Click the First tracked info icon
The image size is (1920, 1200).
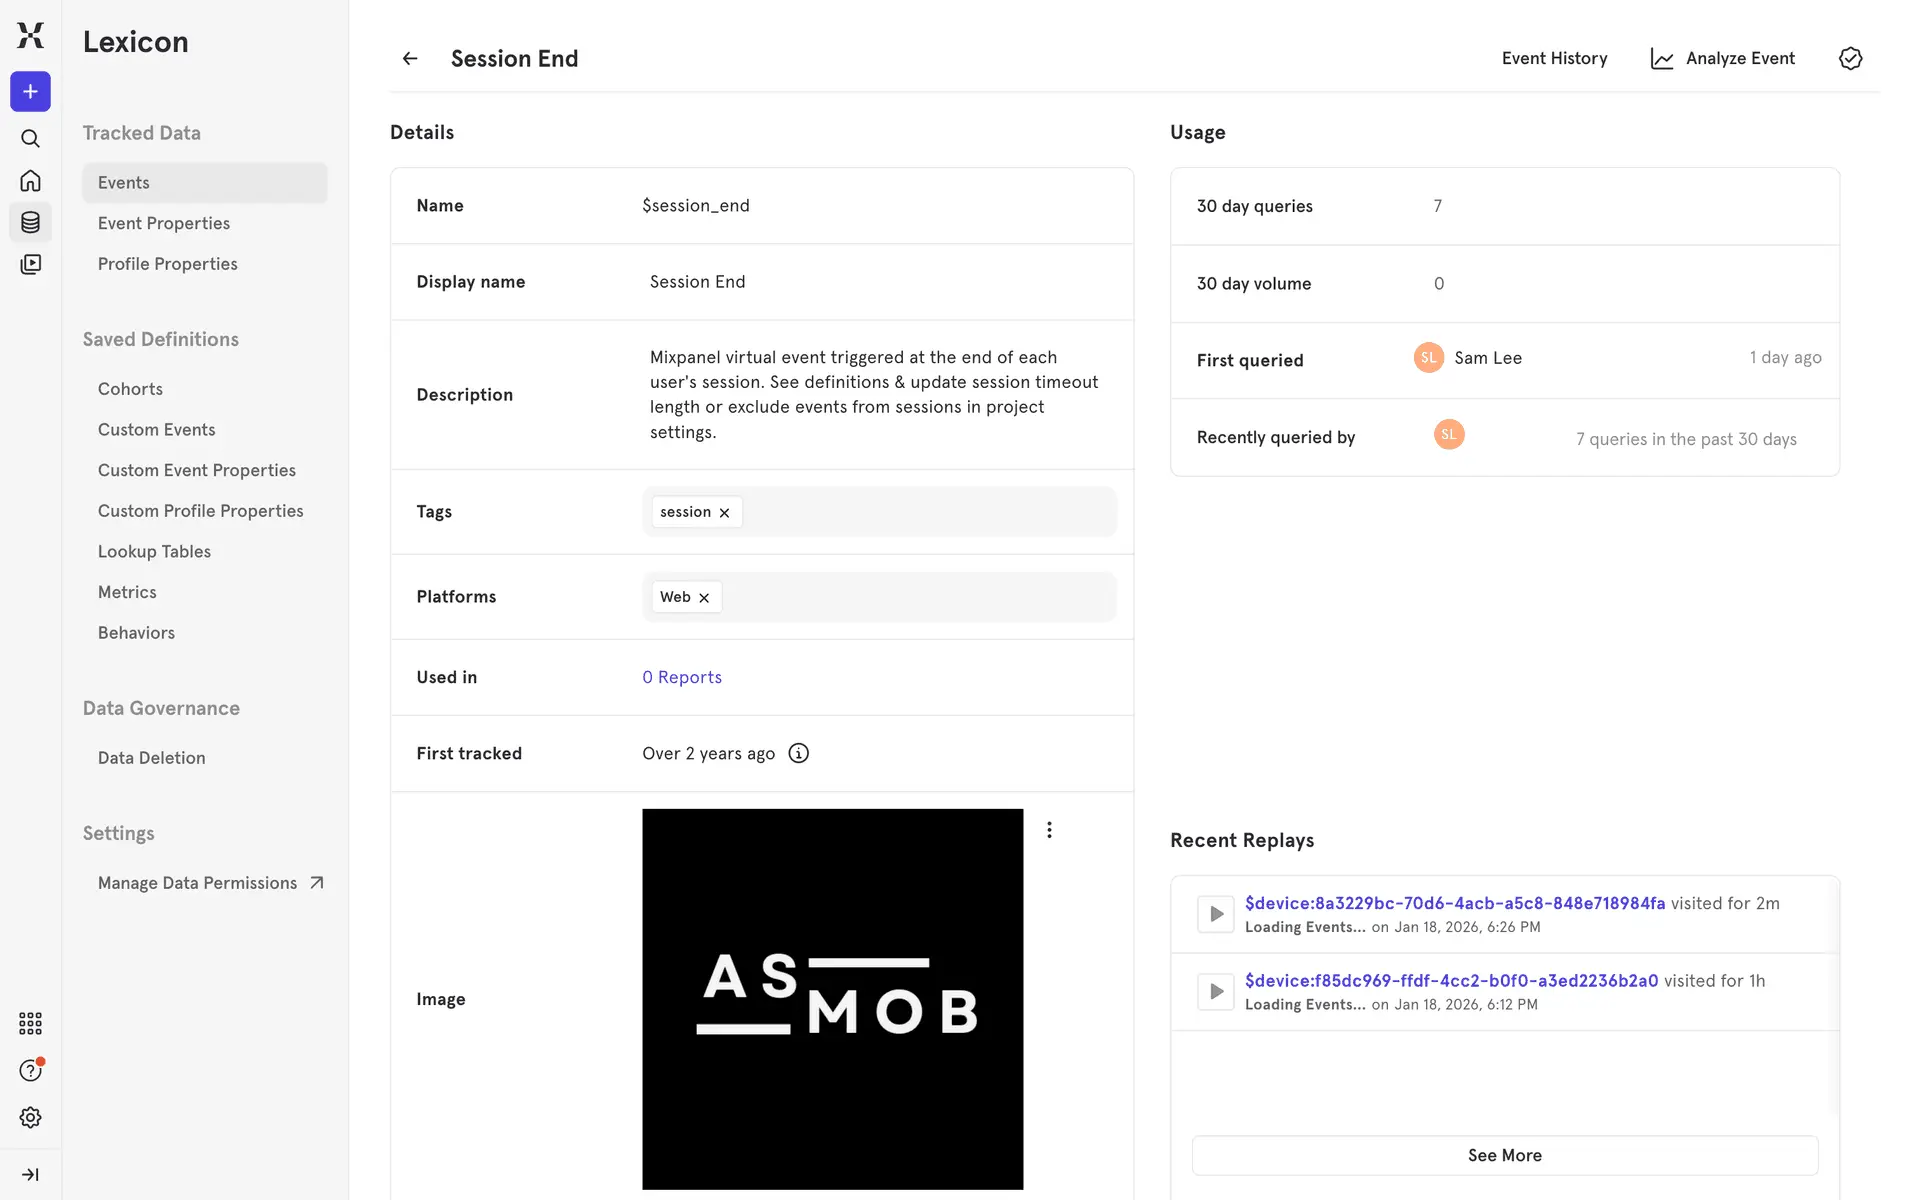coord(798,754)
